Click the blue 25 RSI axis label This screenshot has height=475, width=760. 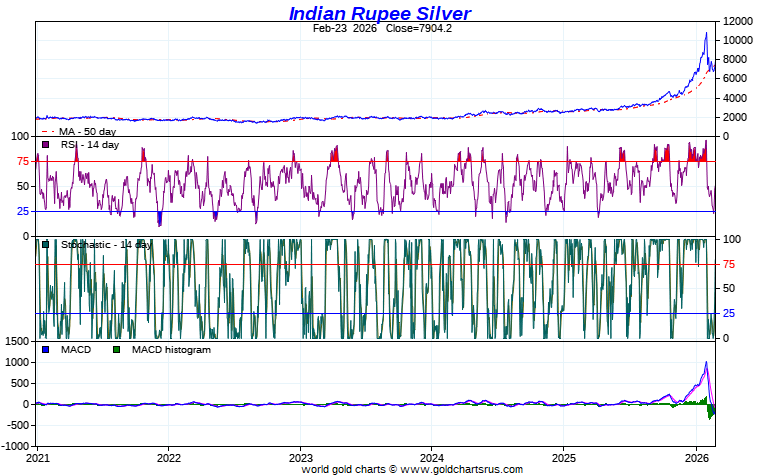coord(23,211)
